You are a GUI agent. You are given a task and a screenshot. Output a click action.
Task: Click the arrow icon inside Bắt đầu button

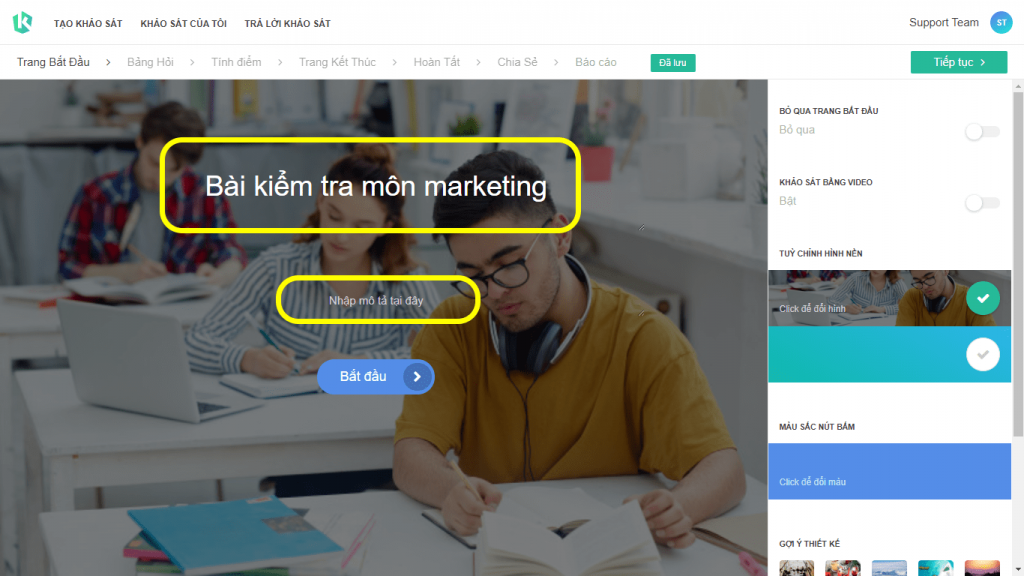[x=417, y=376]
